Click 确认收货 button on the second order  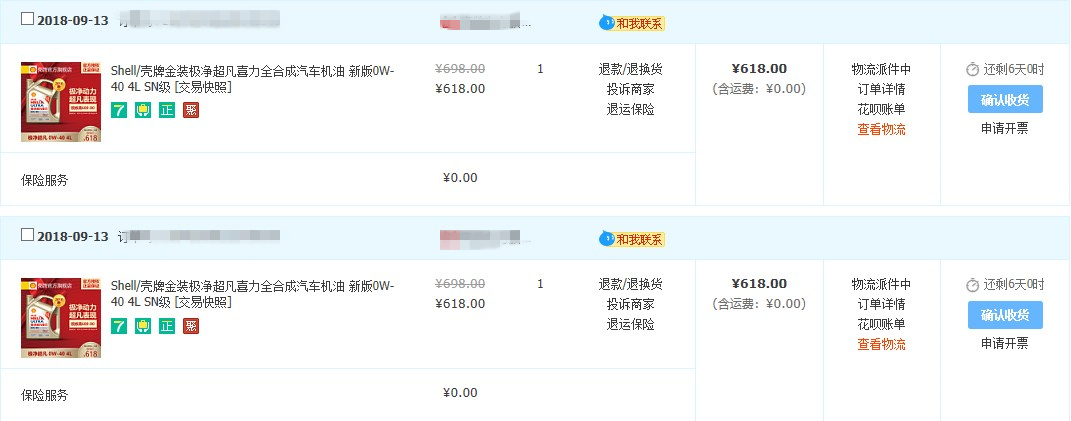click(1005, 315)
